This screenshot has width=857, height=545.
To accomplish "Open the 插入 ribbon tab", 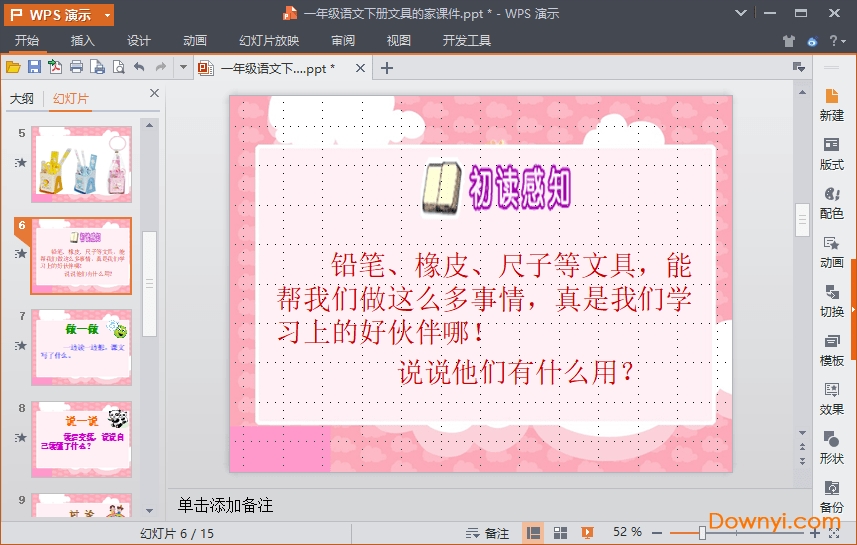I will pyautogui.click(x=83, y=41).
